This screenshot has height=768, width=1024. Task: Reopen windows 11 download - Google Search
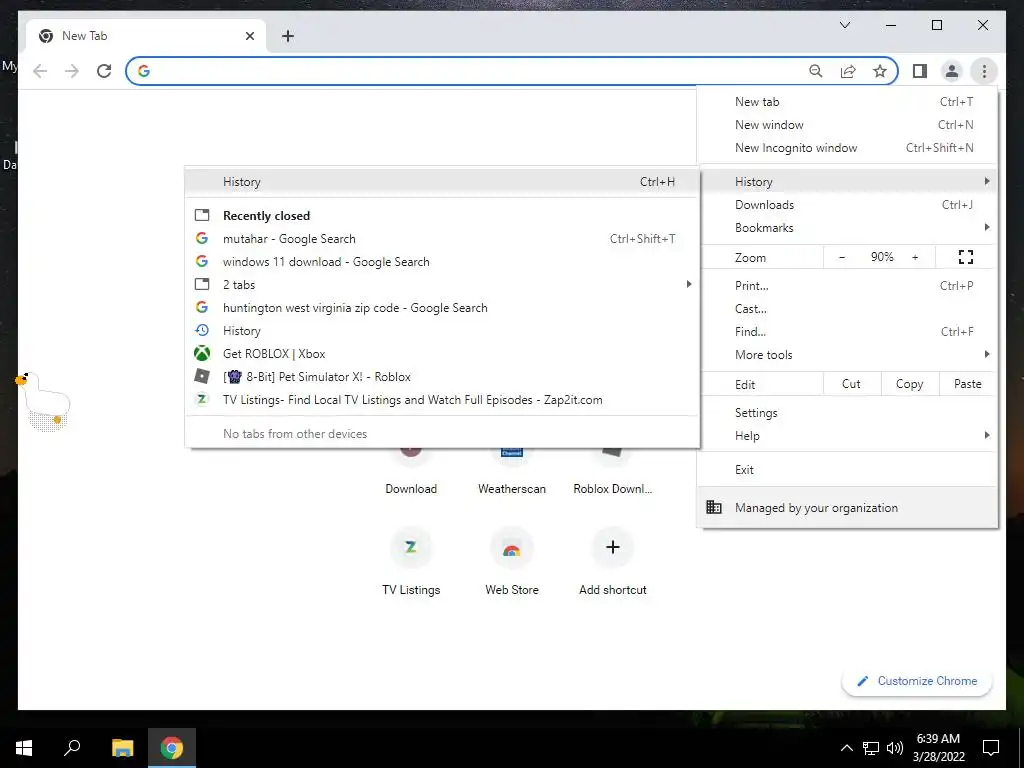point(442,262)
